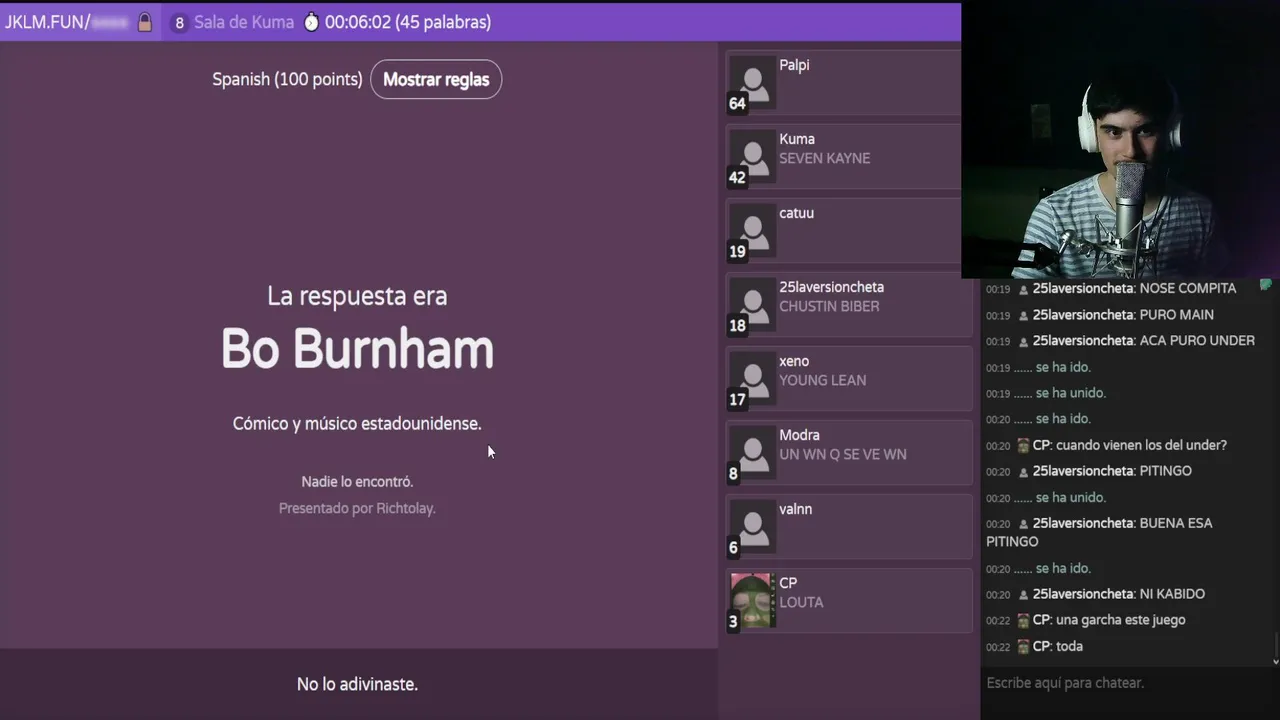This screenshot has height=720, width=1280.
Task: Click the streamer webcam overlay
Action: point(1120,140)
